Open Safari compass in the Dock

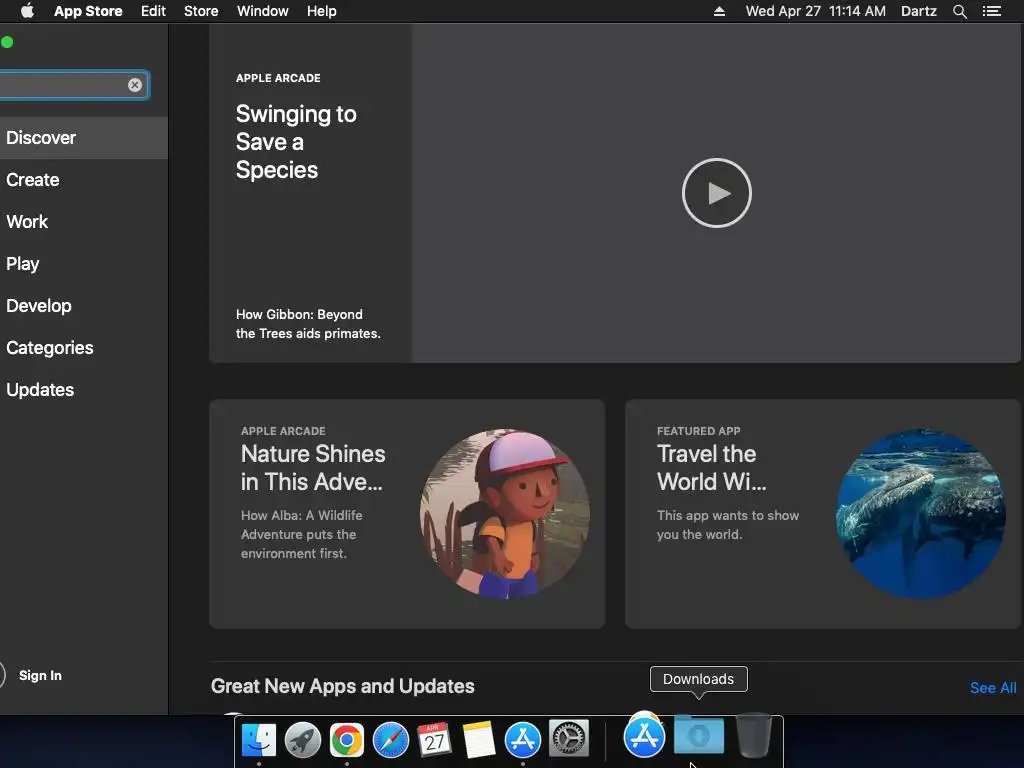[x=391, y=740]
